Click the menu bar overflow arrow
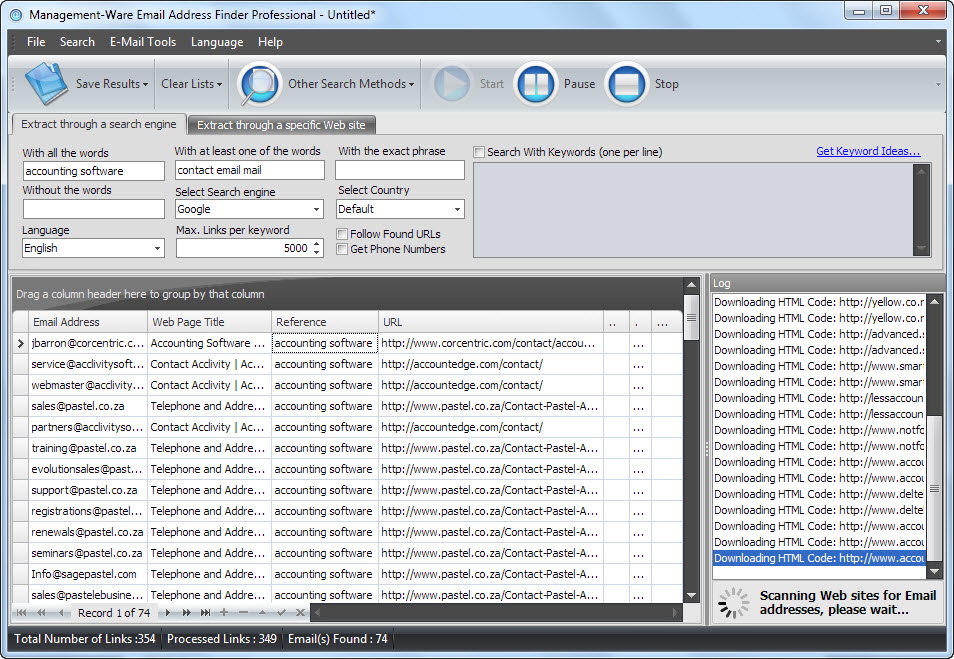Image resolution: width=954 pixels, height=659 pixels. pyautogui.click(x=939, y=41)
